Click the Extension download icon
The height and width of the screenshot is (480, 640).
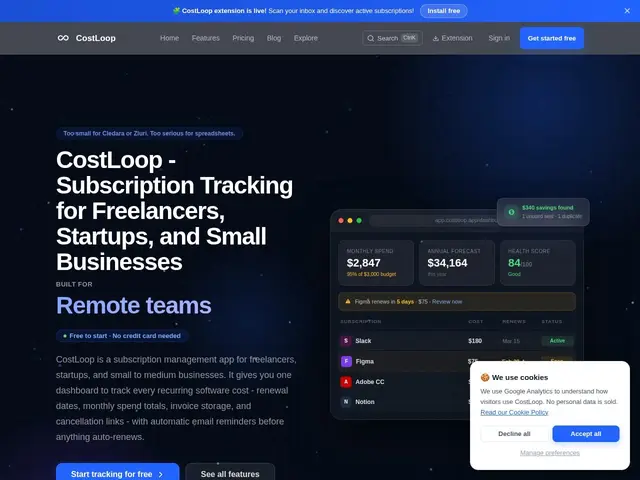pos(436,38)
